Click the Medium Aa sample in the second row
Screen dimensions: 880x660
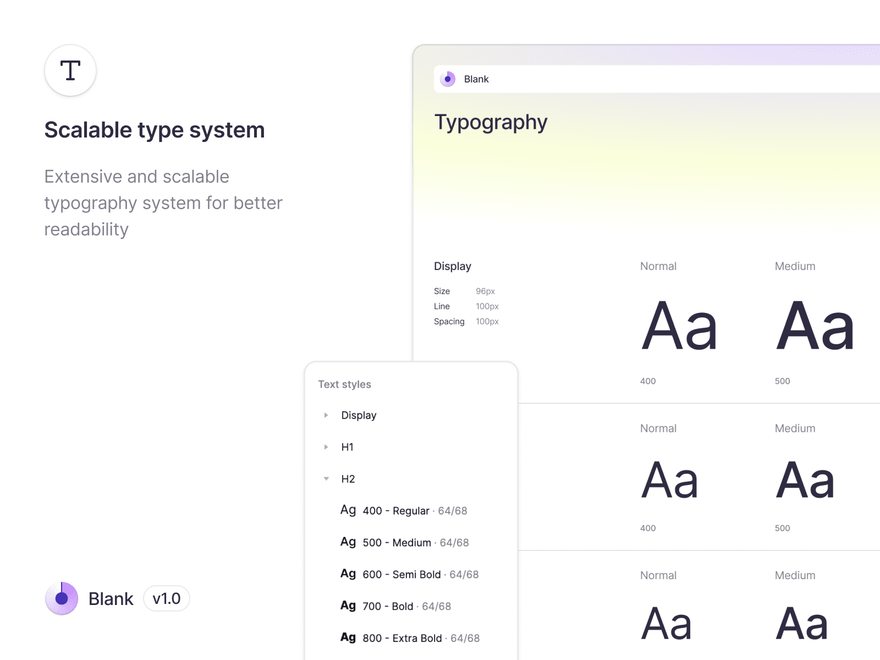coord(805,480)
